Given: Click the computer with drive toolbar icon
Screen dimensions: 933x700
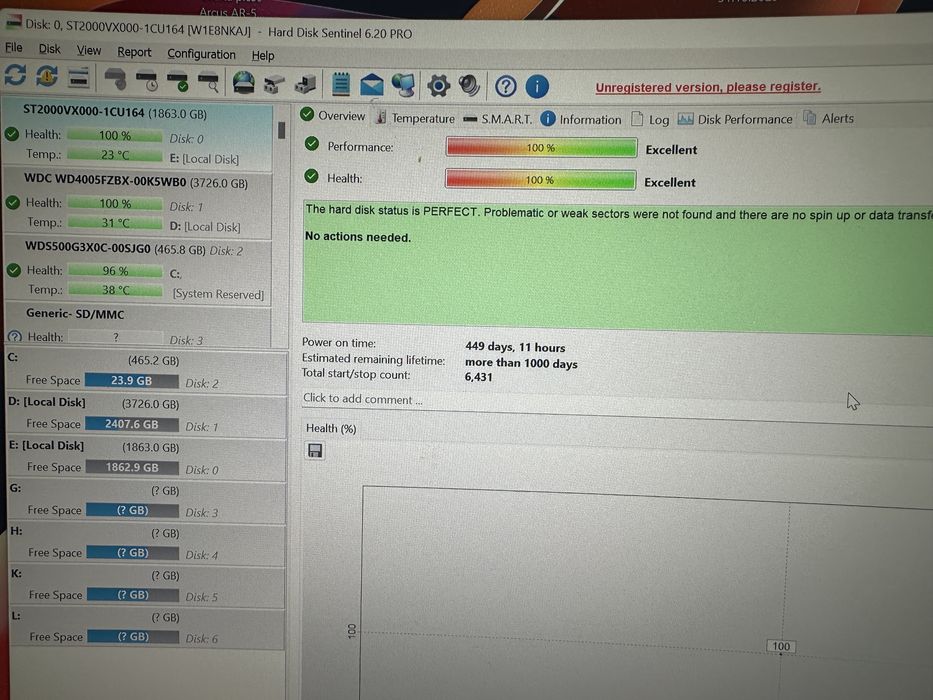Looking at the screenshot, I should tap(305, 84).
